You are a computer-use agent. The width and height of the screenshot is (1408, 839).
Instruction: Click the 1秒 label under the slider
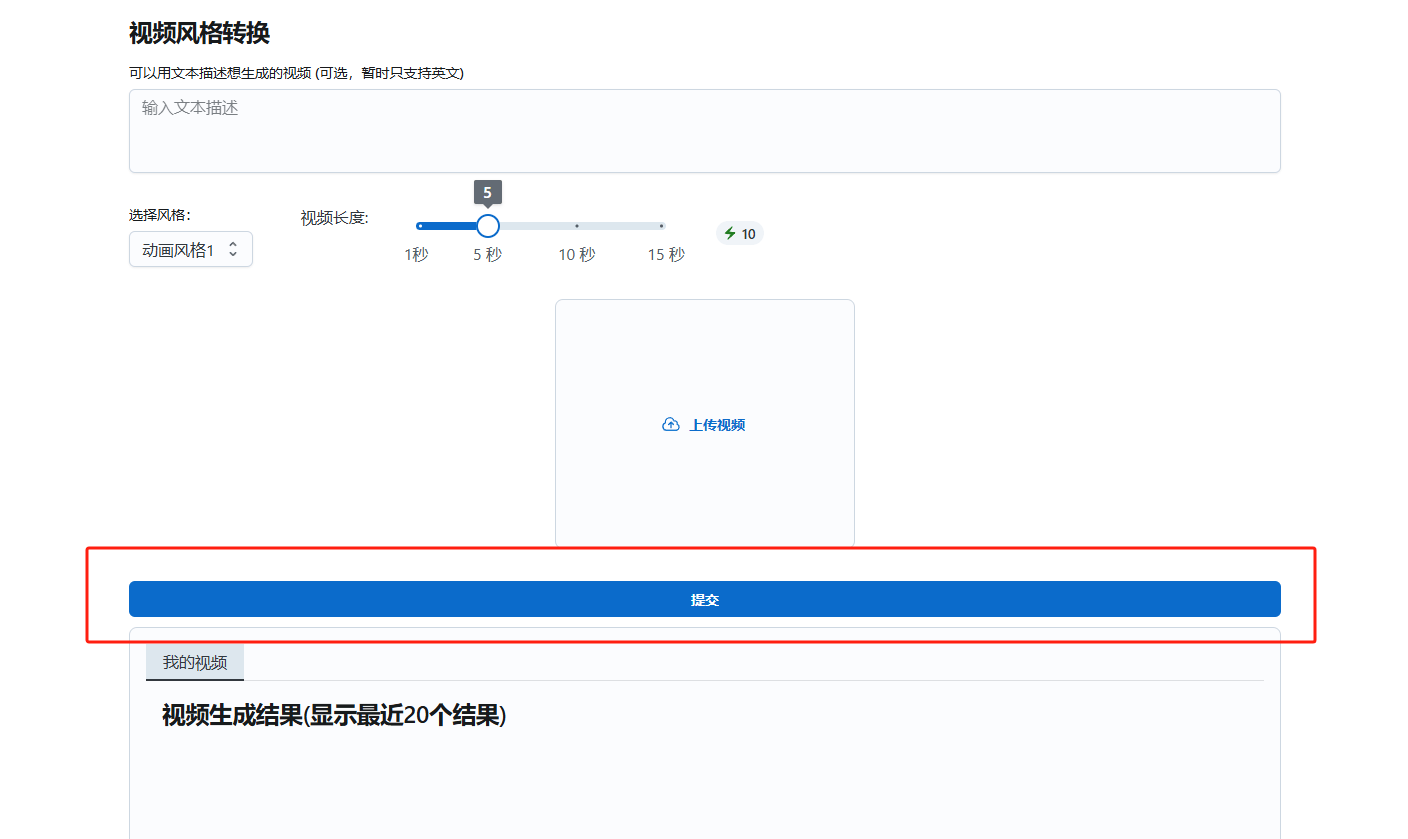click(417, 254)
